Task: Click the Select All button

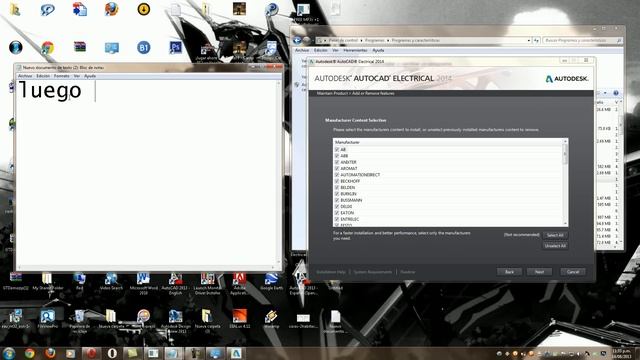Action: tap(555, 235)
